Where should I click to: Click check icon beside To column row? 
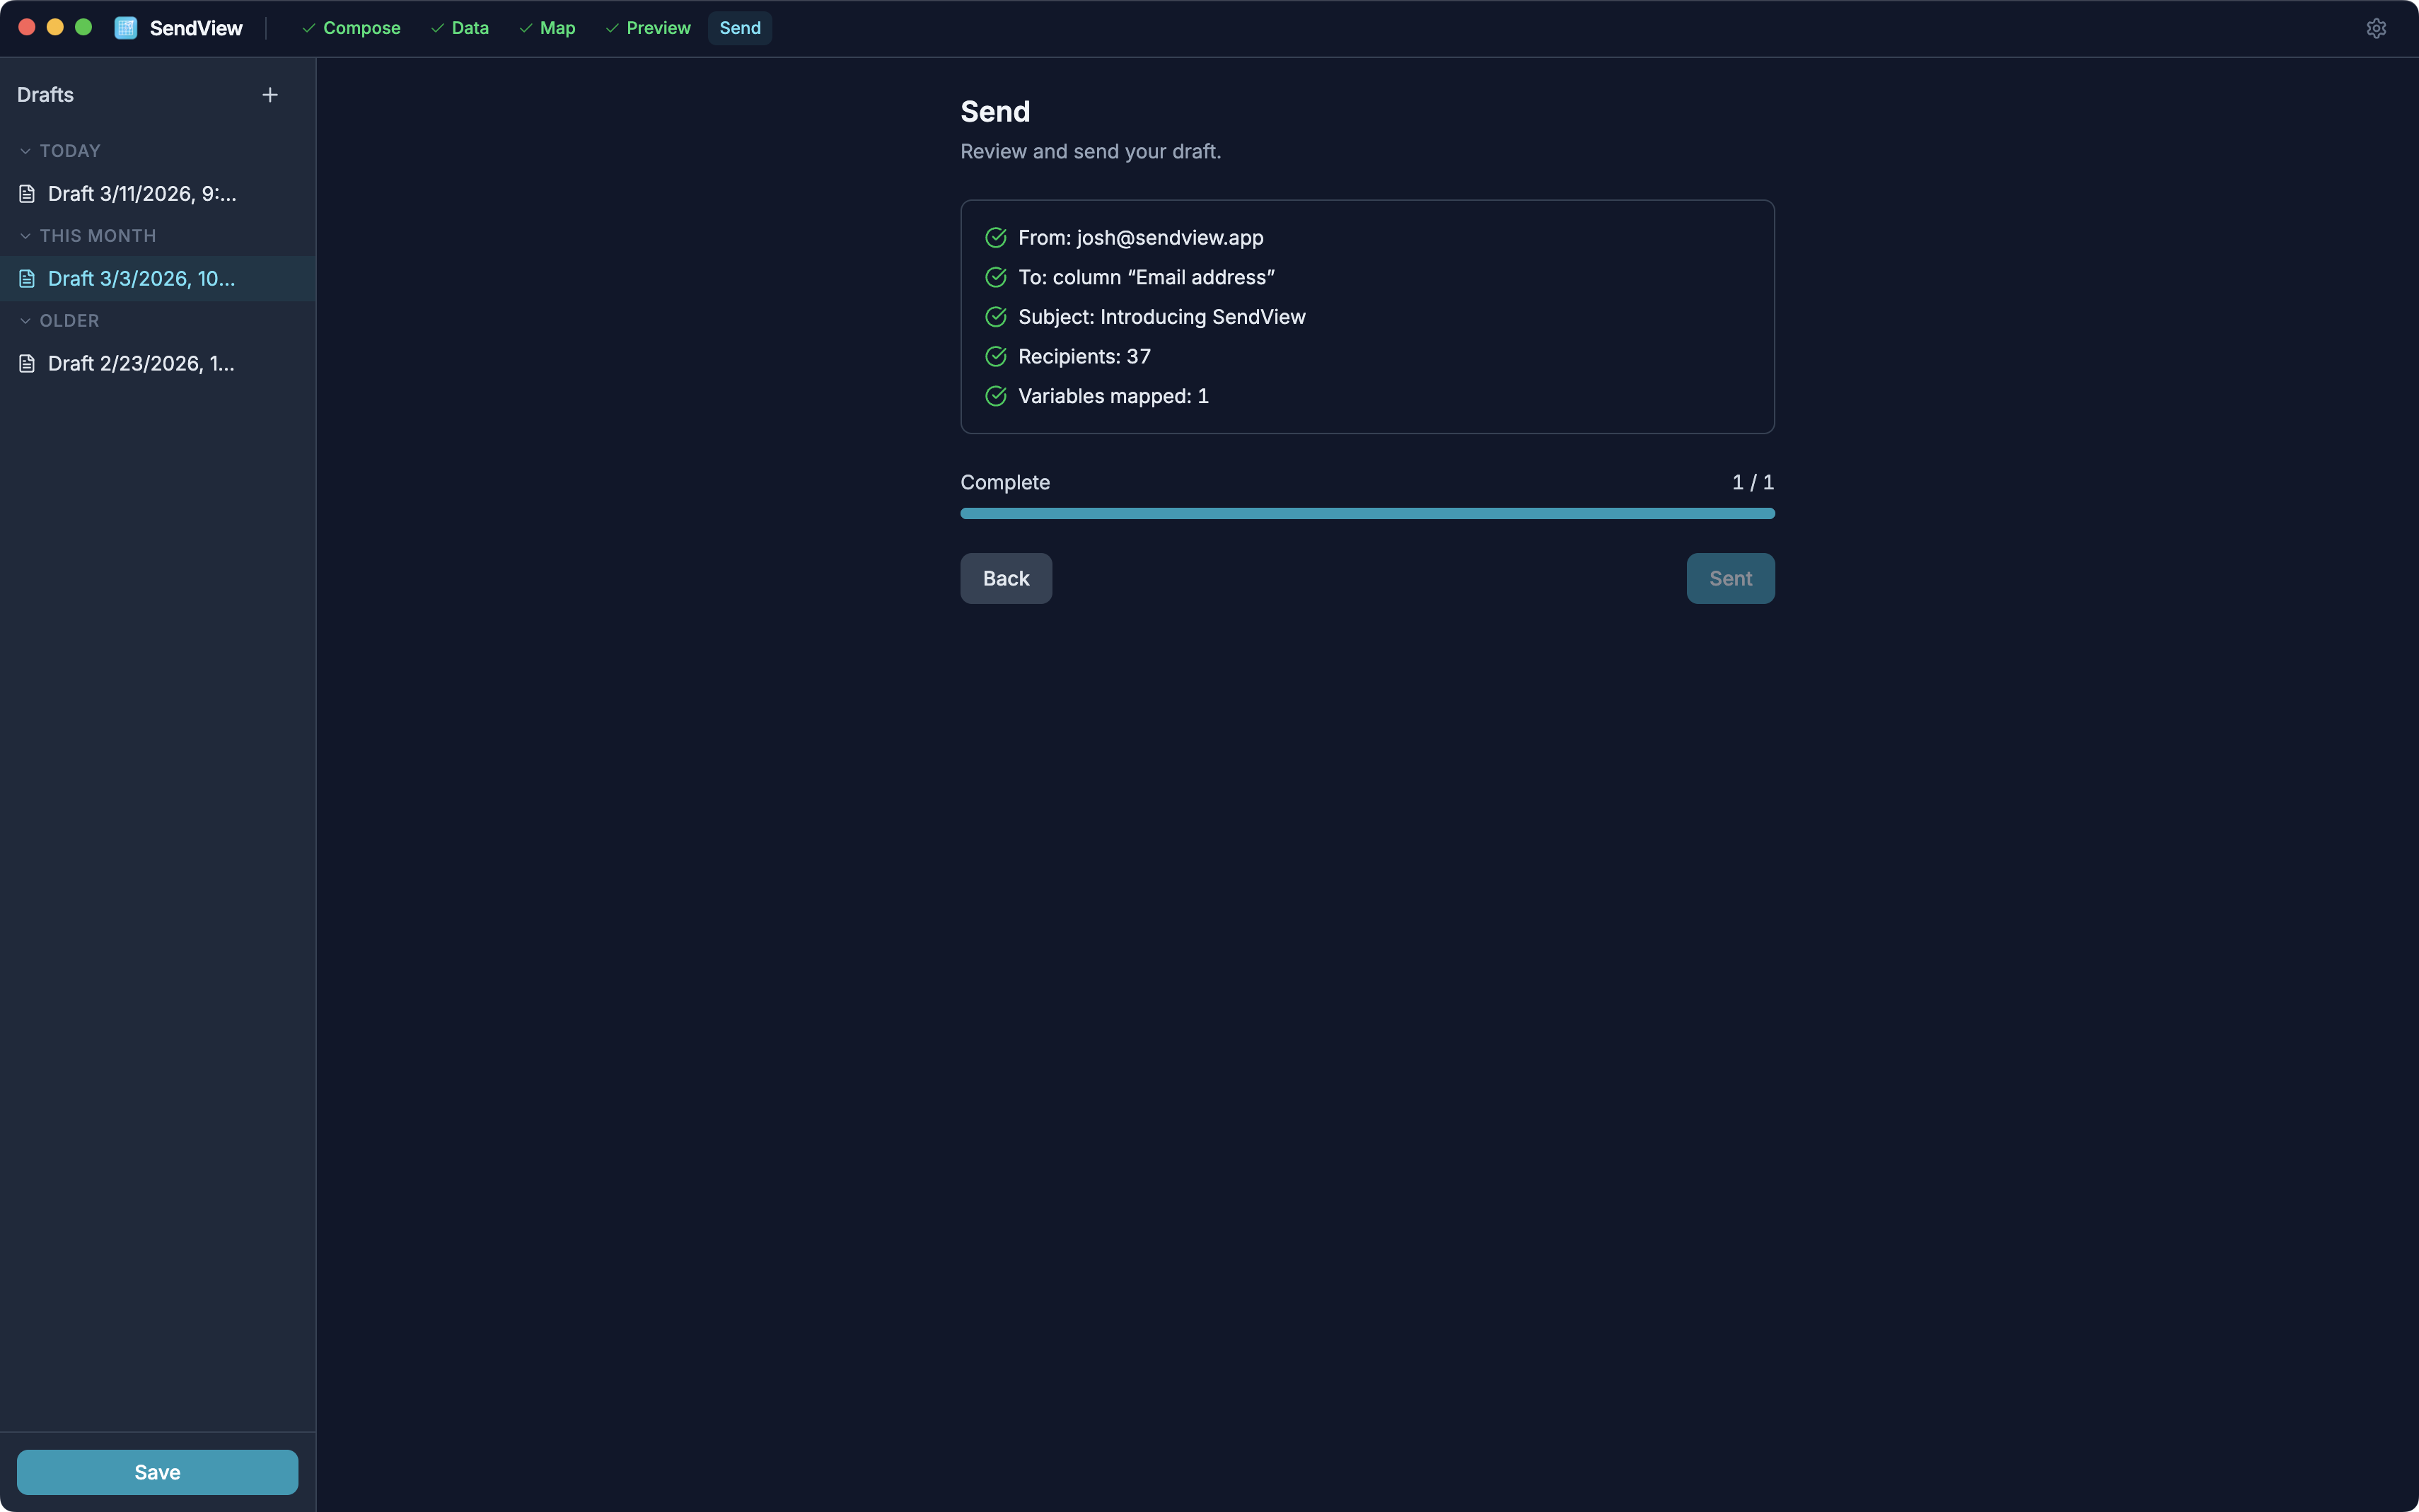995,277
